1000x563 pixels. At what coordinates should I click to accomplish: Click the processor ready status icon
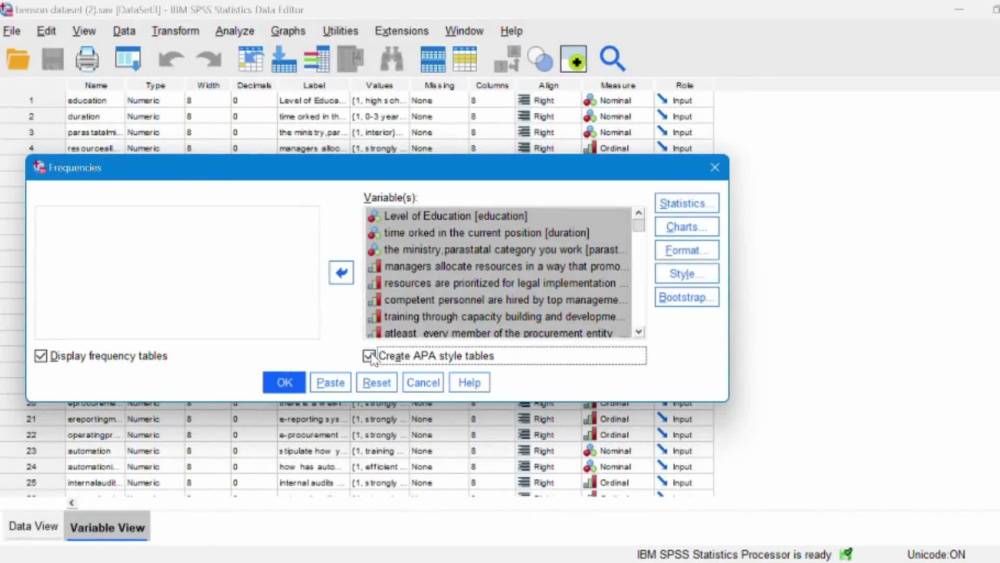point(846,554)
